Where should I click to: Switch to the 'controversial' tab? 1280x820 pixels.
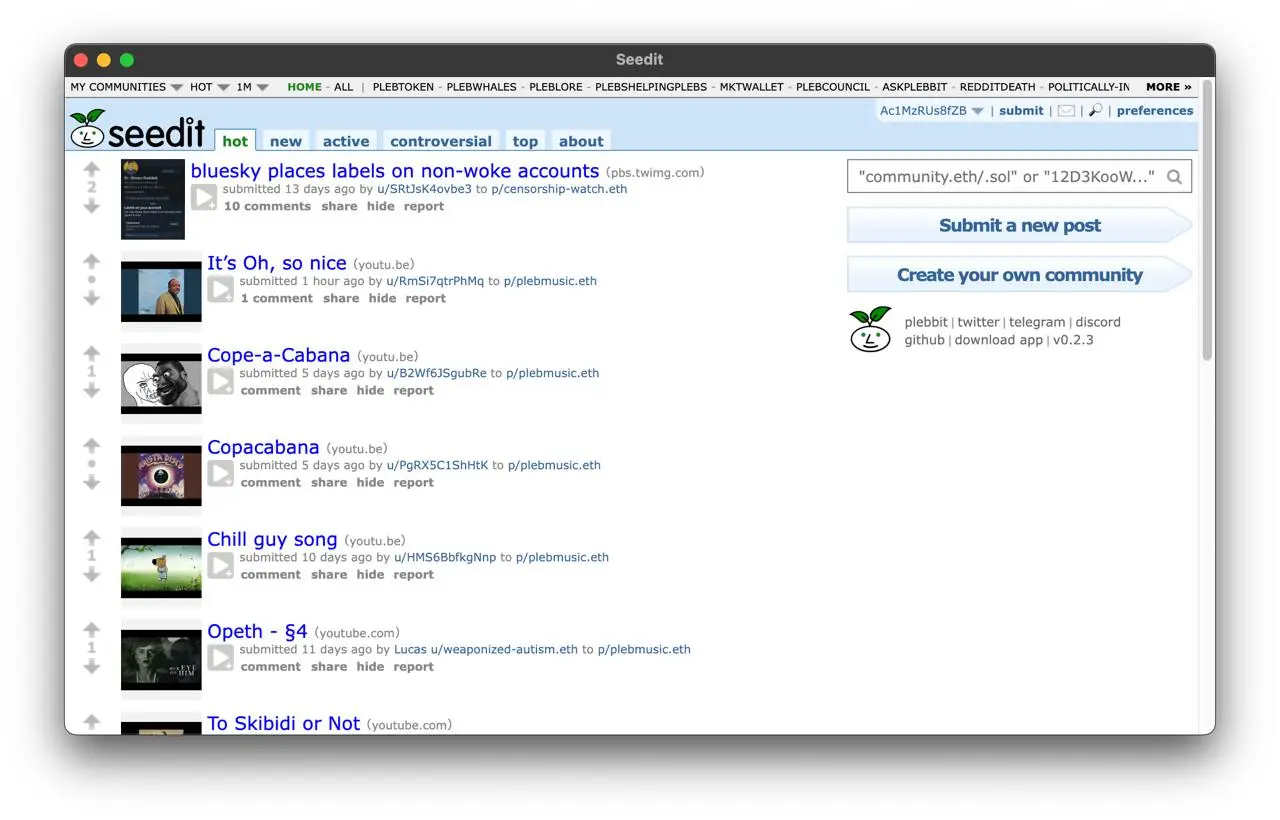point(440,141)
